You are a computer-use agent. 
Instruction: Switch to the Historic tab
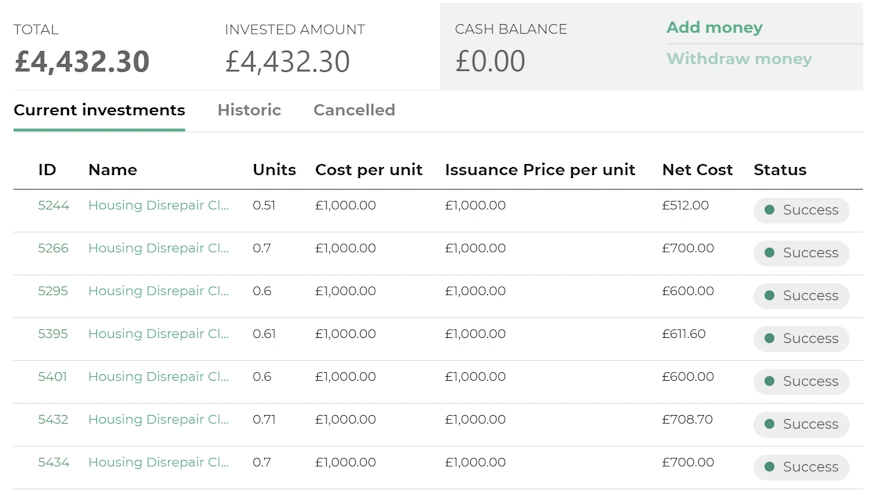(x=249, y=110)
